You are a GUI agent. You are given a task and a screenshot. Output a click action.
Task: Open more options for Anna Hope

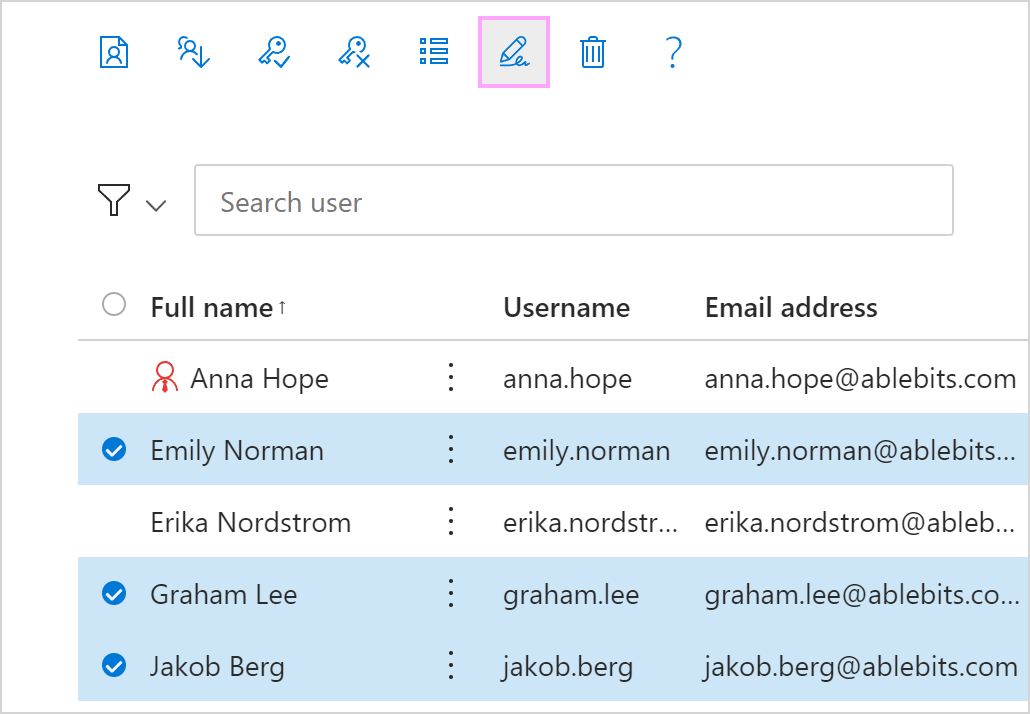(x=451, y=377)
